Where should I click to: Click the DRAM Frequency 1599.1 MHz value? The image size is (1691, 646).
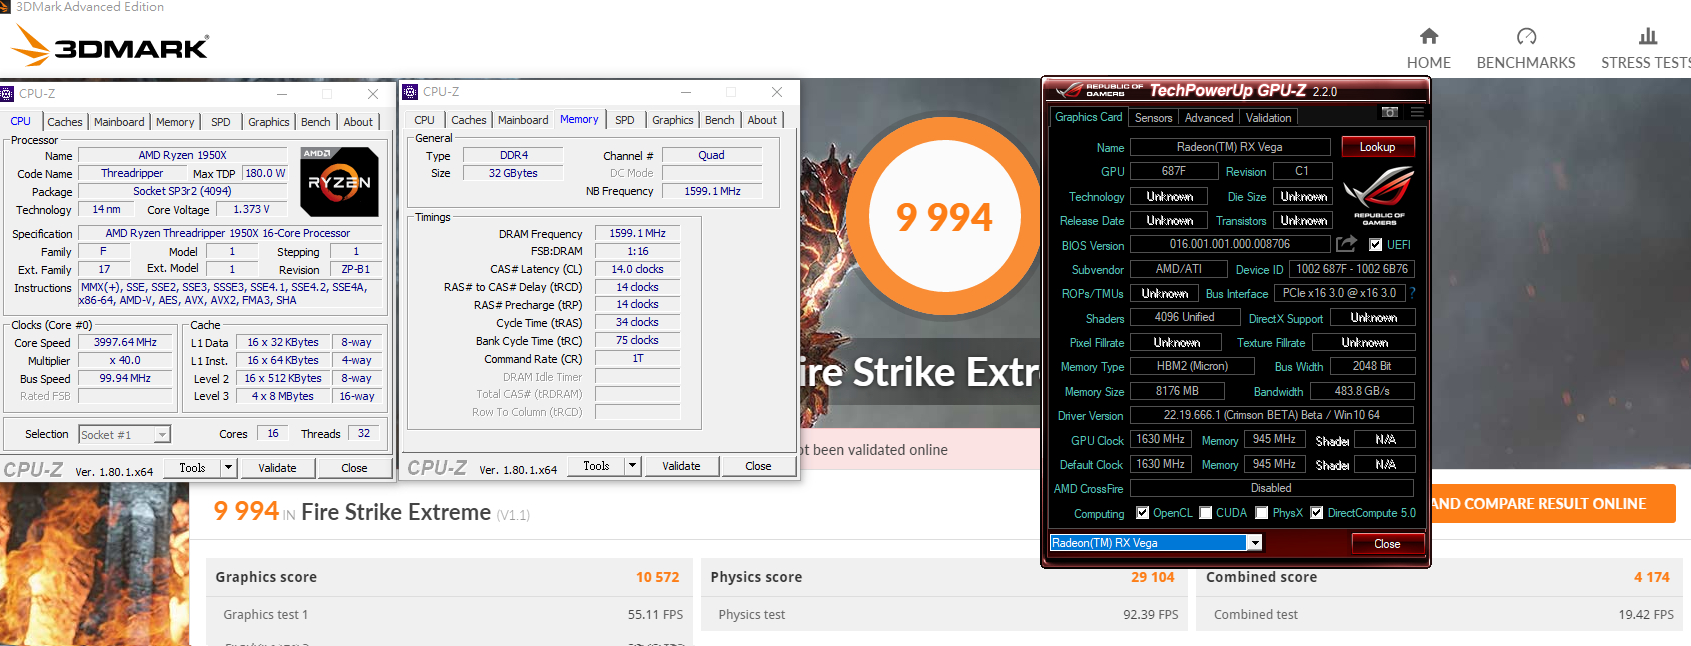pyautogui.click(x=638, y=233)
